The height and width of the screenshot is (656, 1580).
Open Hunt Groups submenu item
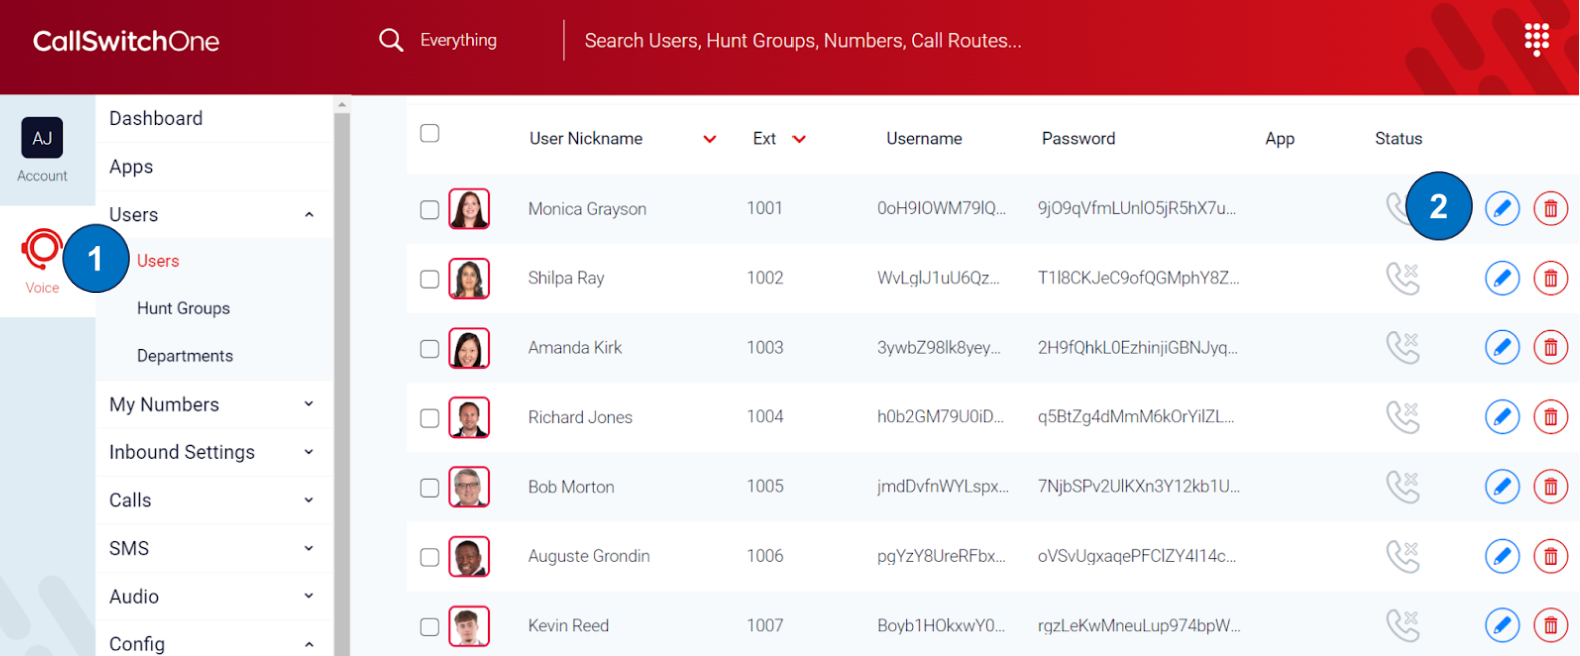pyautogui.click(x=183, y=308)
